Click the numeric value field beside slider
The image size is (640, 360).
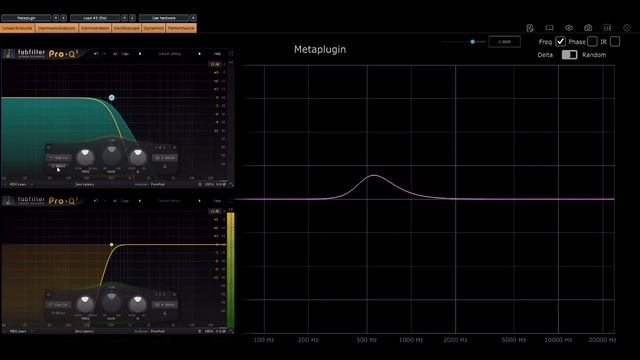504,42
